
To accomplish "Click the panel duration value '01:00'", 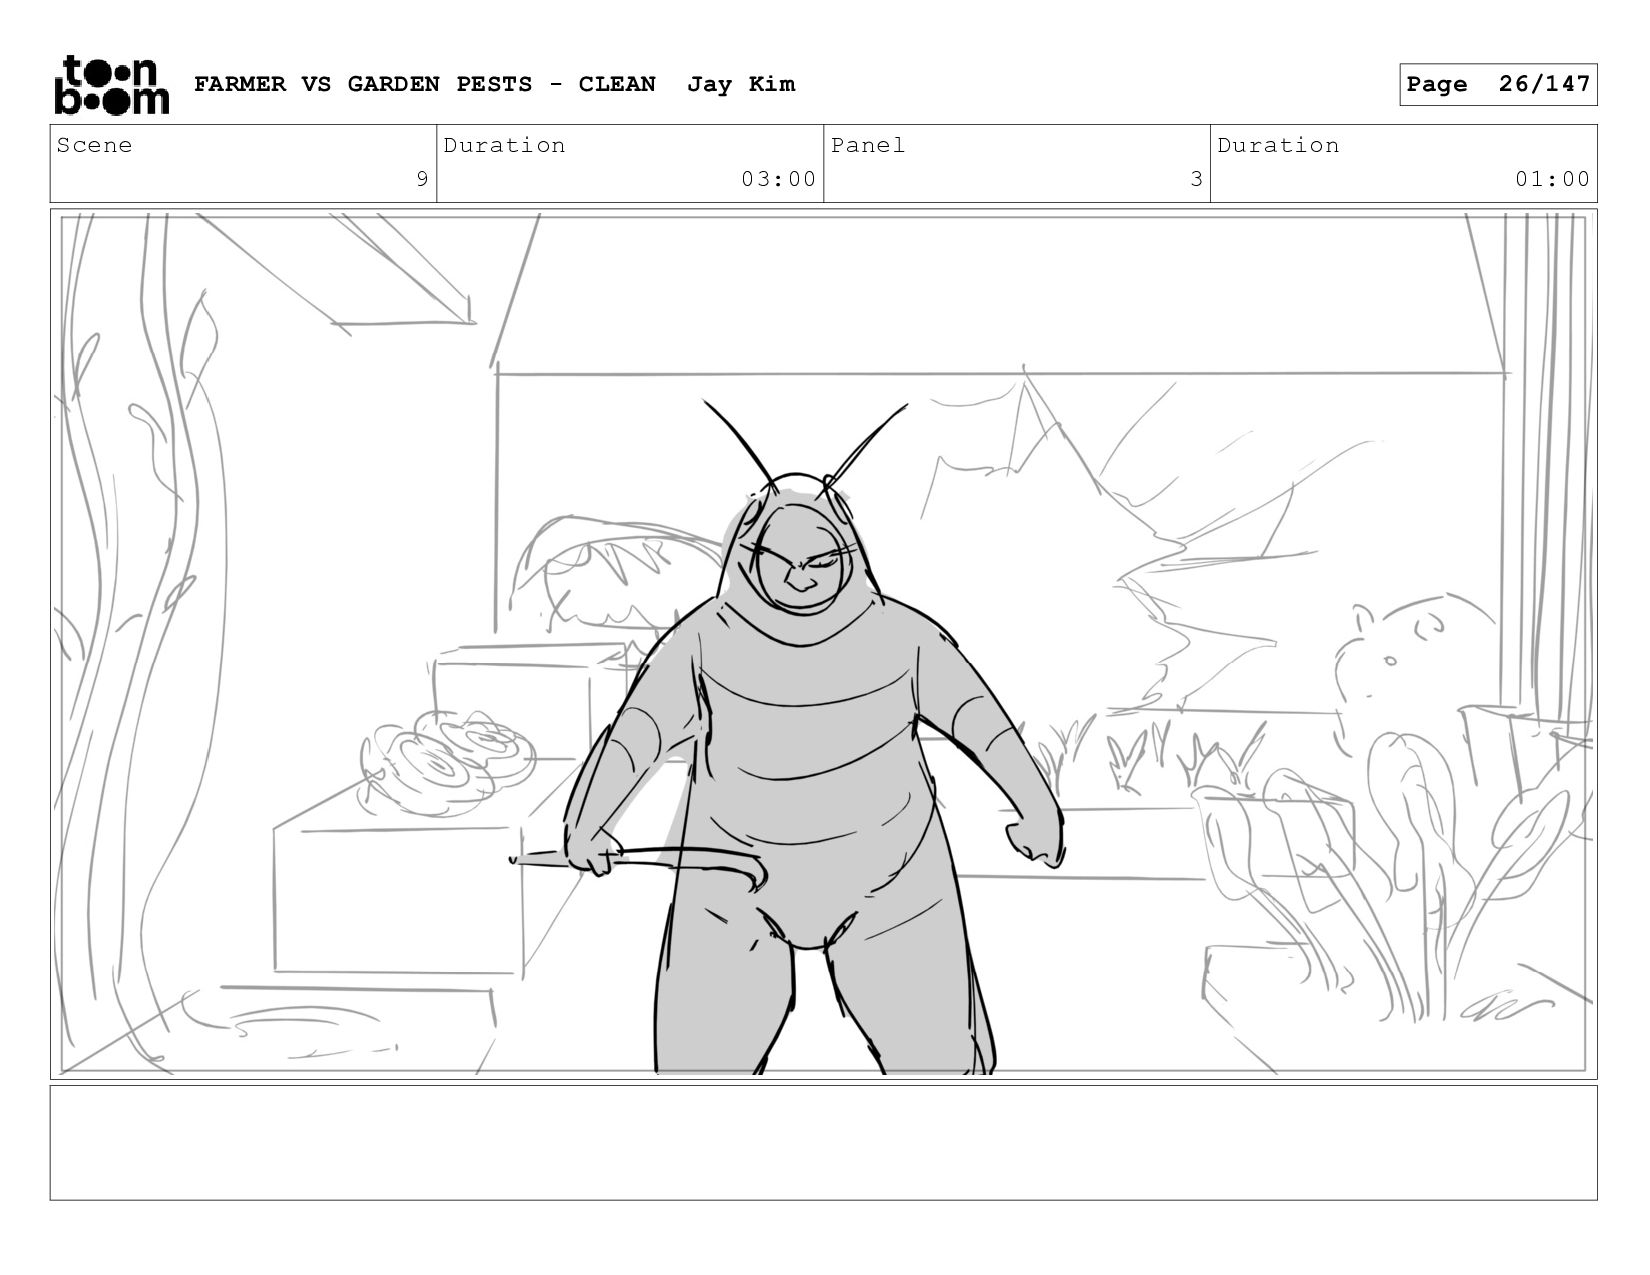I will [x=1553, y=179].
